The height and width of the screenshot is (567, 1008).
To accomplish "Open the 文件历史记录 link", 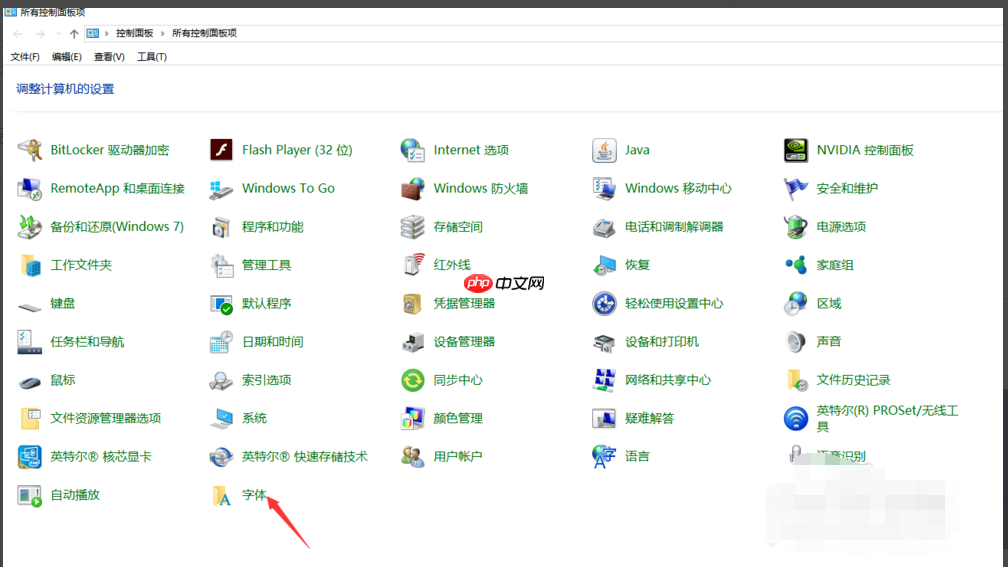I will tap(853, 380).
